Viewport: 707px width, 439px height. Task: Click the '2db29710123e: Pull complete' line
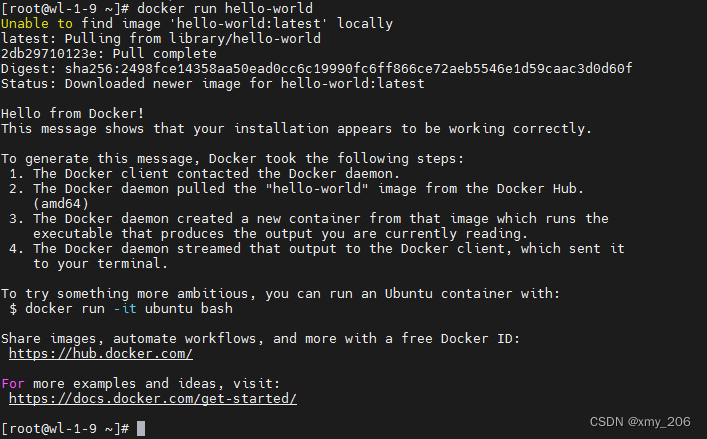click(x=109, y=54)
